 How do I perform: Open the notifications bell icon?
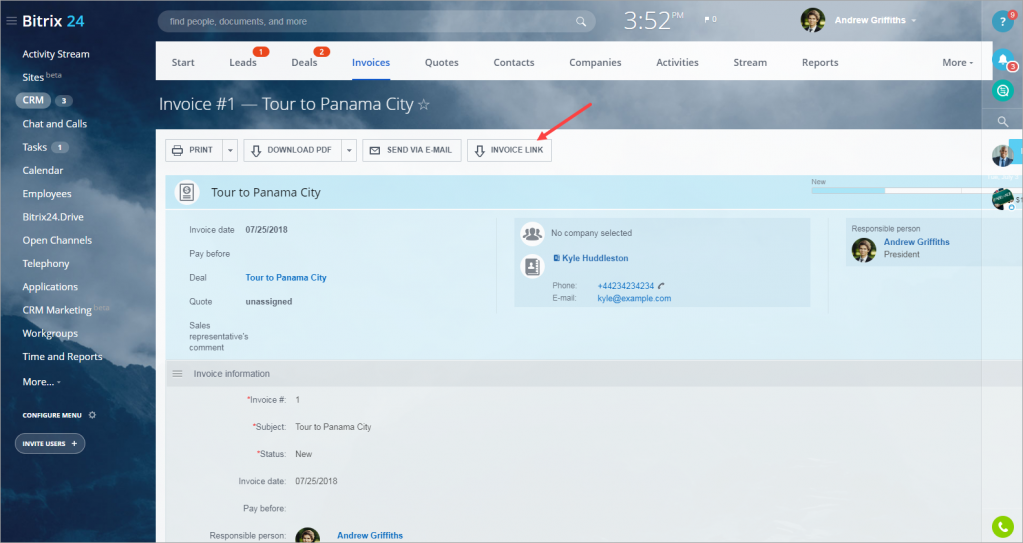(1002, 60)
